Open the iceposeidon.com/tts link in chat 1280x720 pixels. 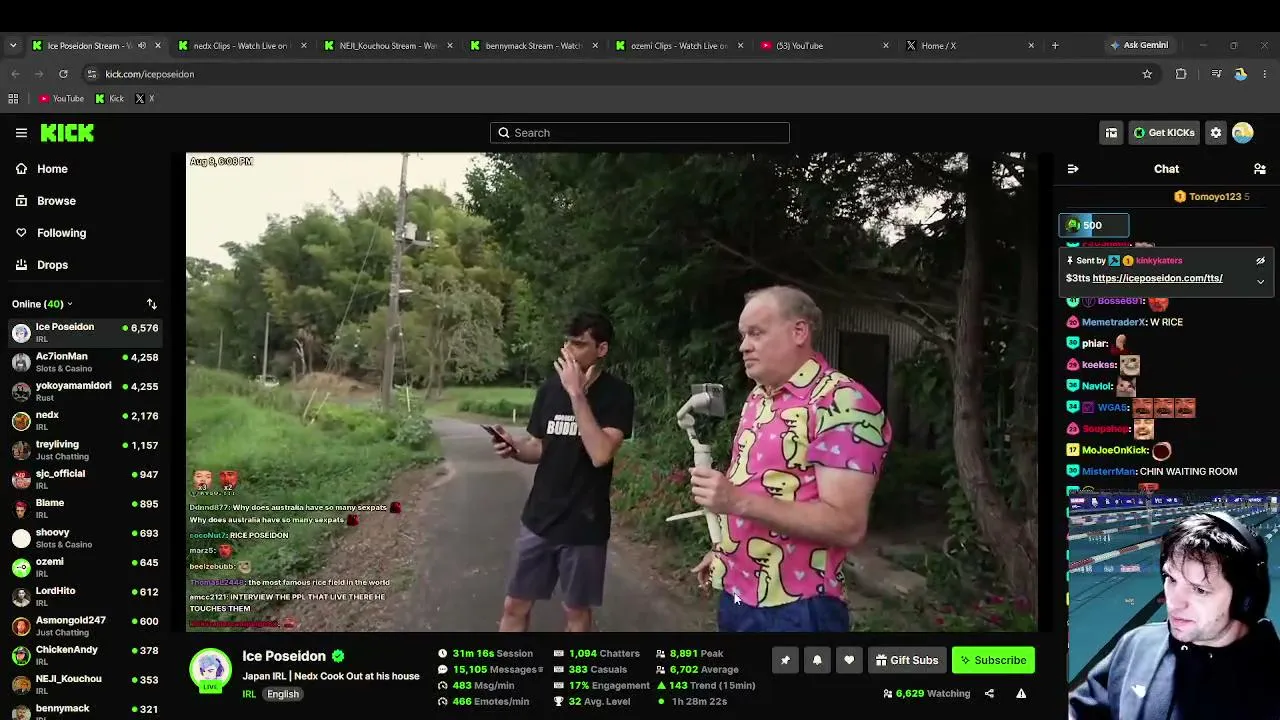1157,278
